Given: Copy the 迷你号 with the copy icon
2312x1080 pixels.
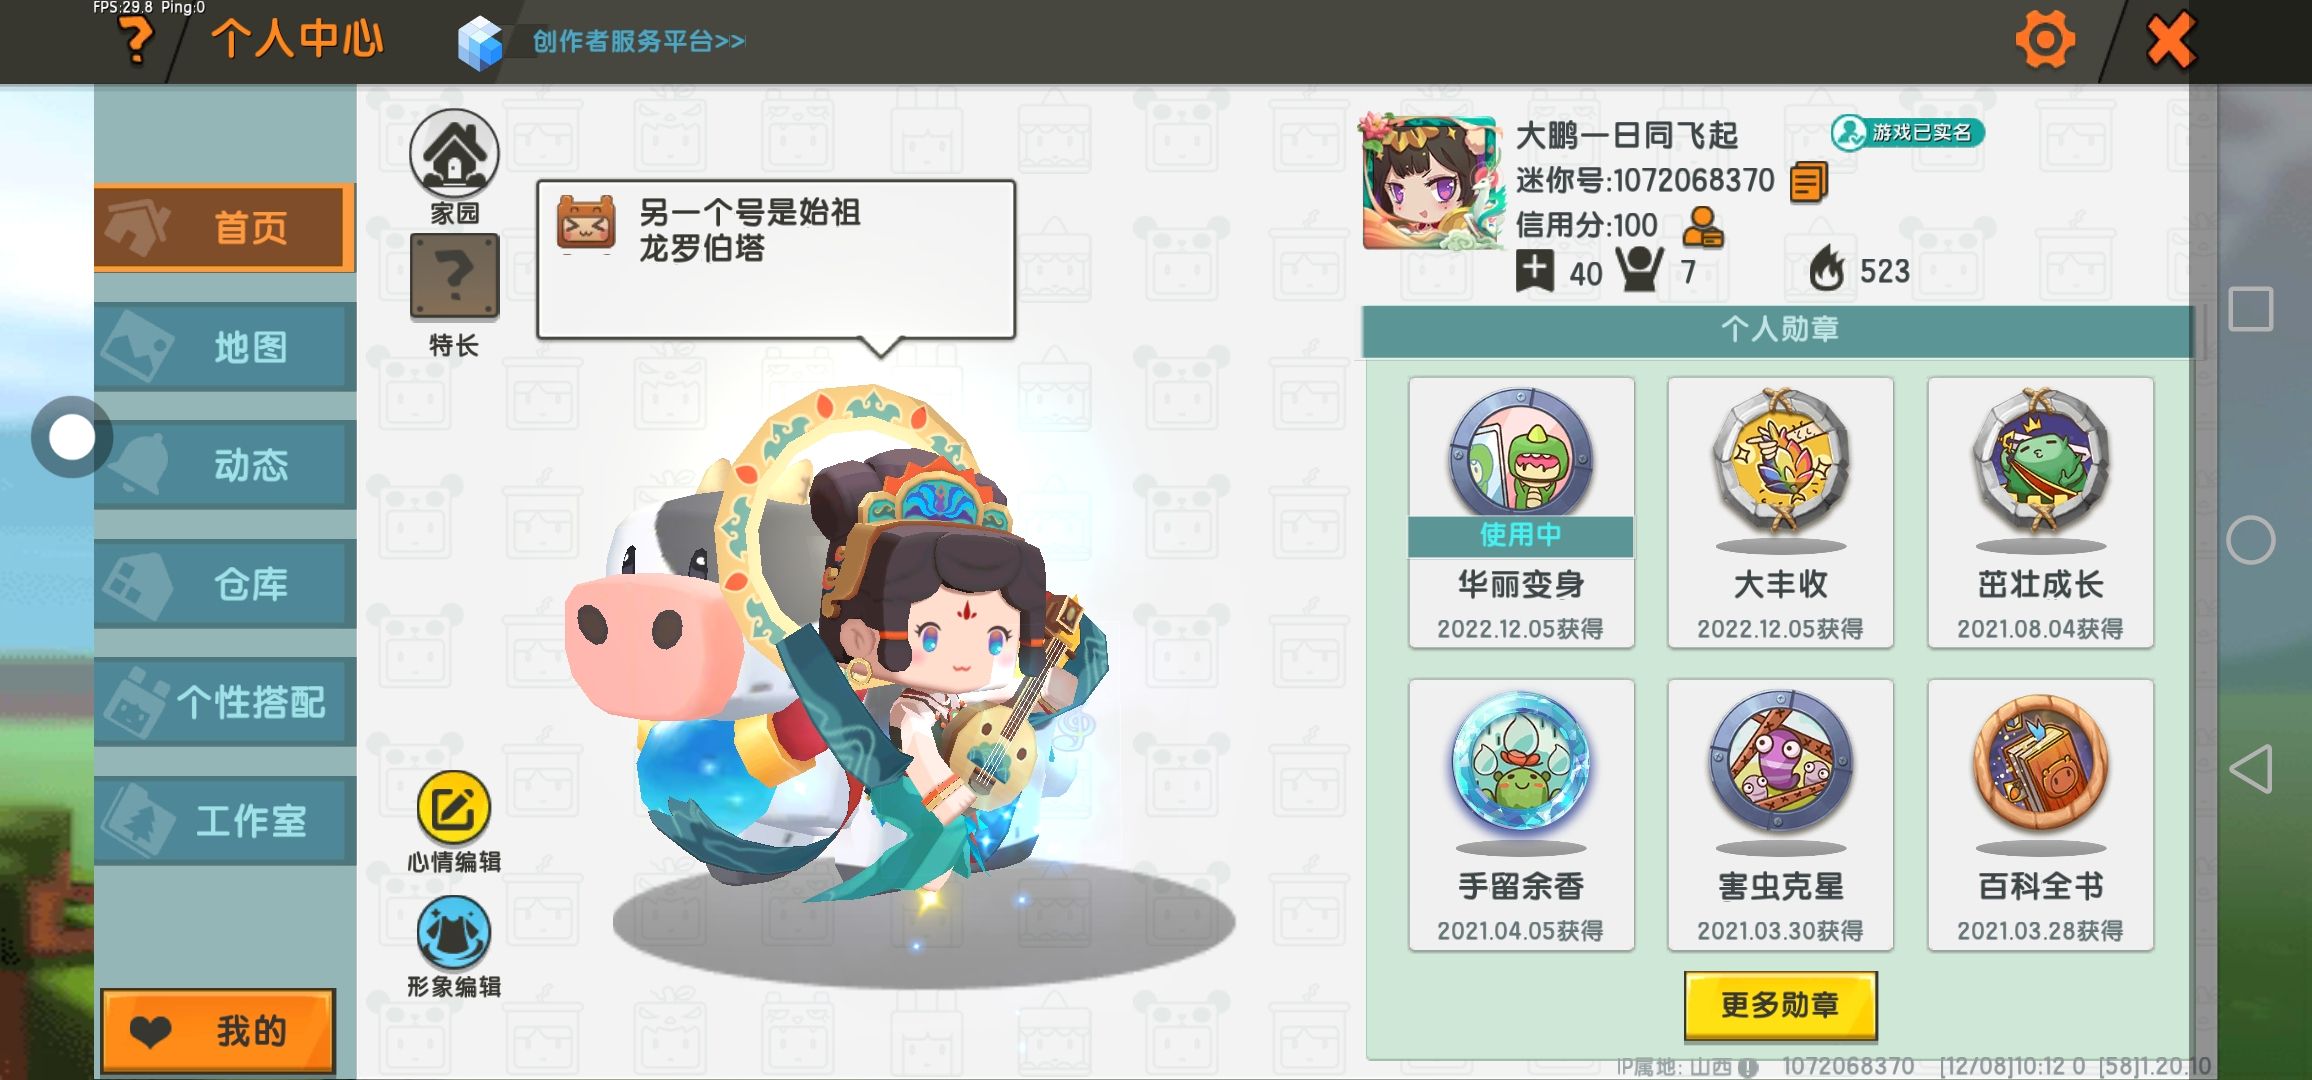Looking at the screenshot, I should pos(1808,182).
